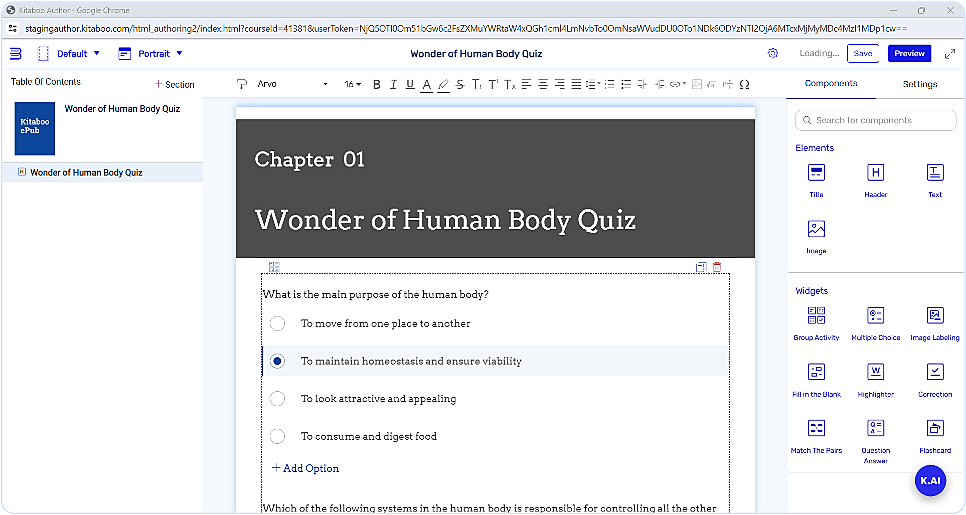Select 'To look attractive and appealing' option
This screenshot has width=966, height=515.
[x=278, y=398]
